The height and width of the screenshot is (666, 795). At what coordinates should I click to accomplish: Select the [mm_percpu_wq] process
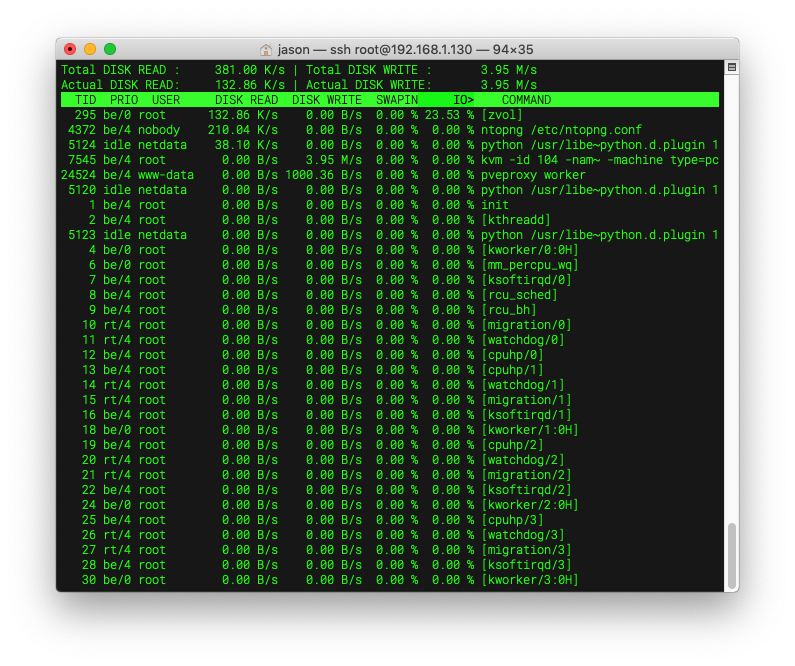point(530,265)
